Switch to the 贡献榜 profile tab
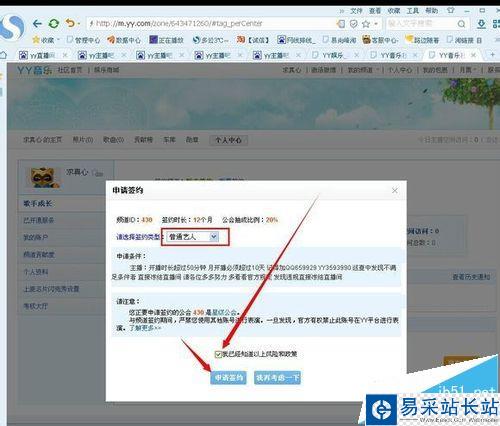This screenshot has height=426, width=500. [143, 140]
